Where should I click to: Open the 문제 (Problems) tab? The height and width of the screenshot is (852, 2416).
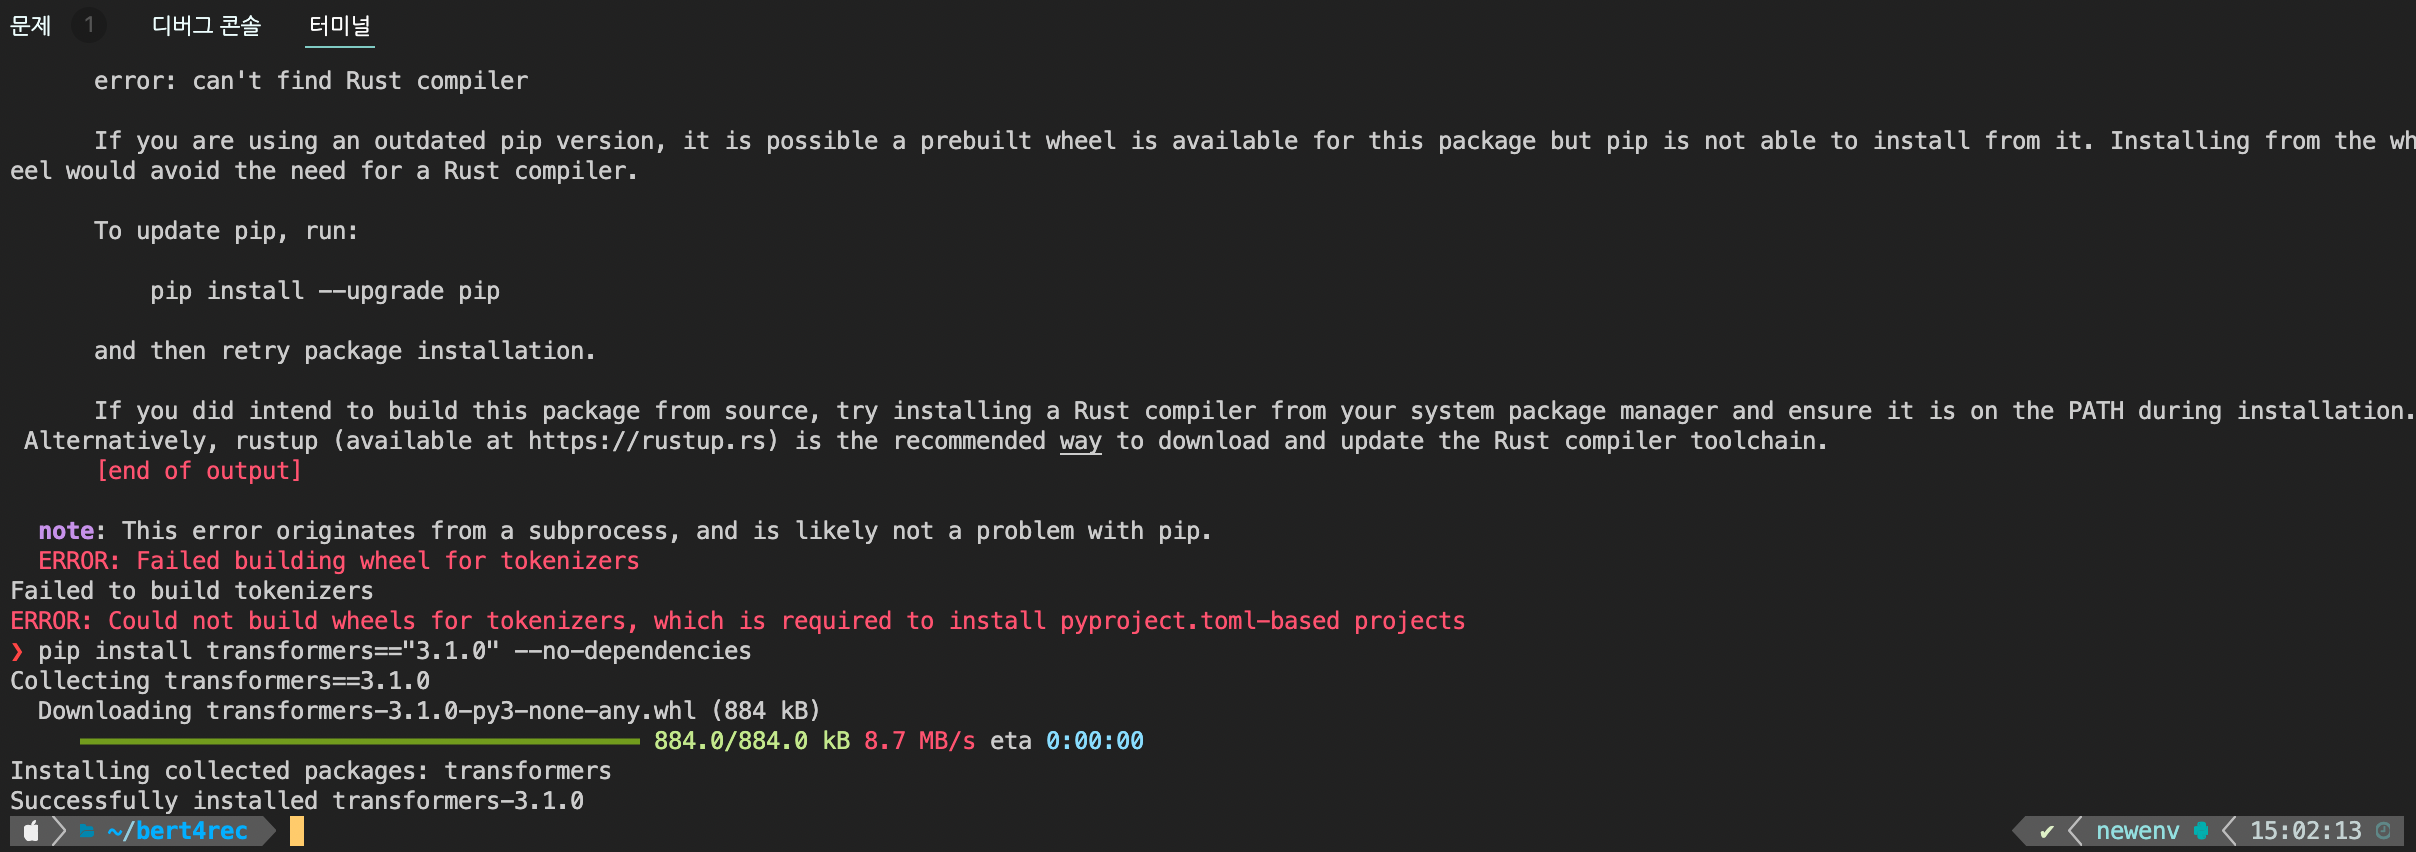click(x=31, y=25)
